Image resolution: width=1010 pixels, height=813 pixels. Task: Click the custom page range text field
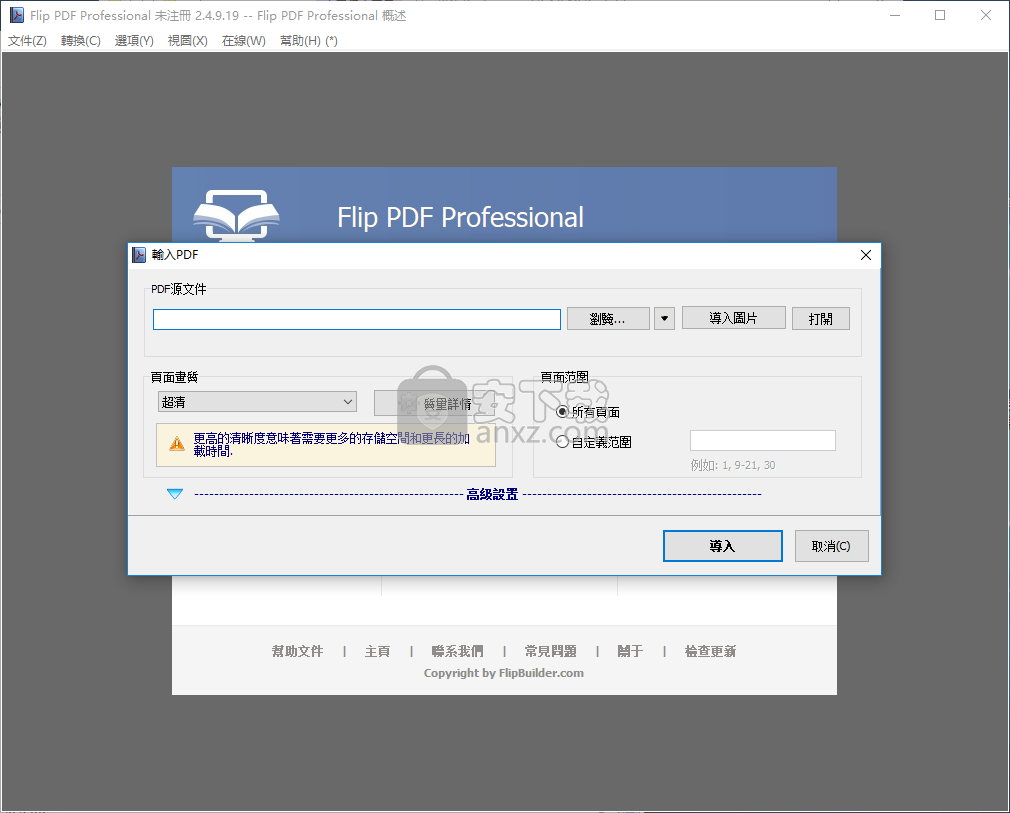(x=762, y=441)
